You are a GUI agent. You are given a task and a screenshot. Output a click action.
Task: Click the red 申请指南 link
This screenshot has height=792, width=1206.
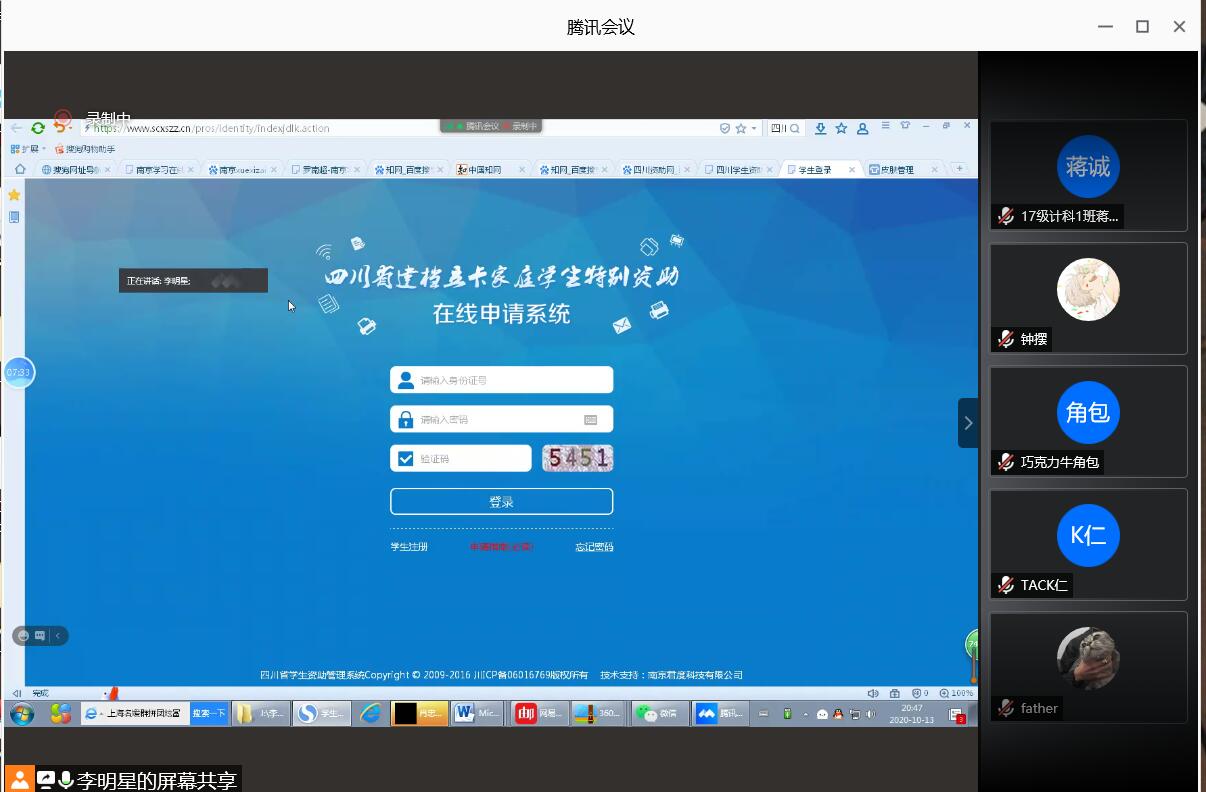click(501, 547)
